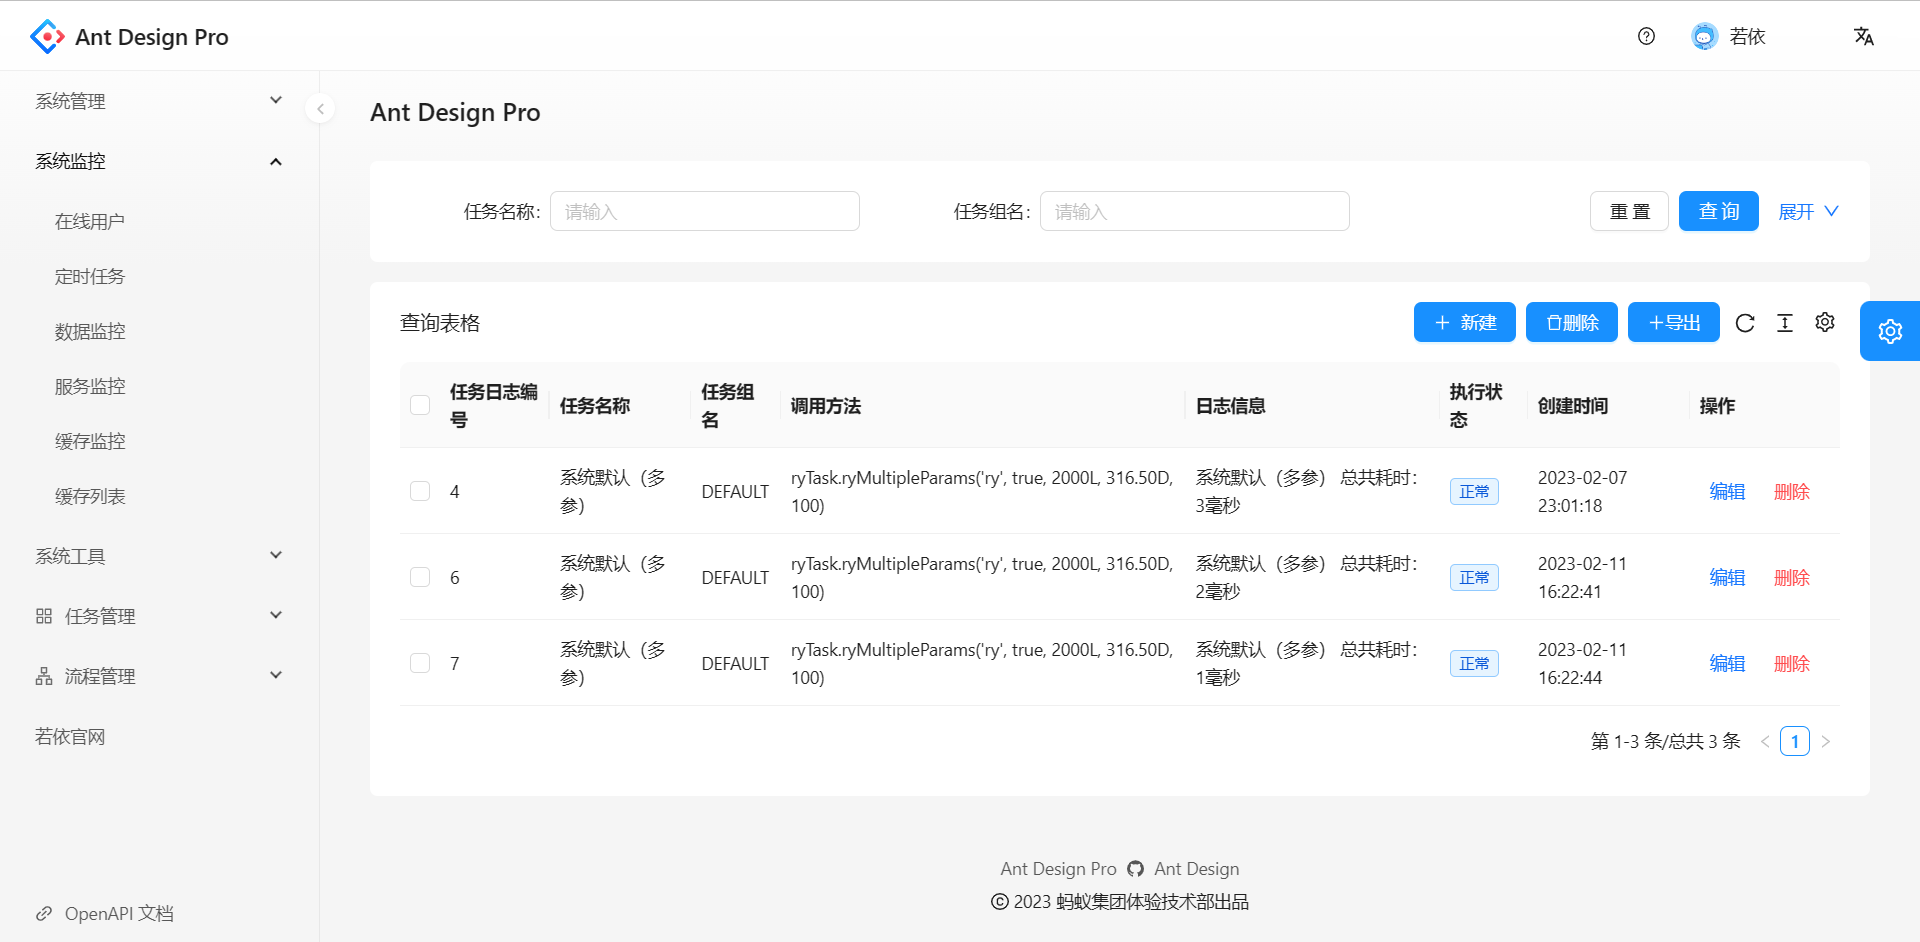Click the 日志信息 column header

tap(1231, 405)
